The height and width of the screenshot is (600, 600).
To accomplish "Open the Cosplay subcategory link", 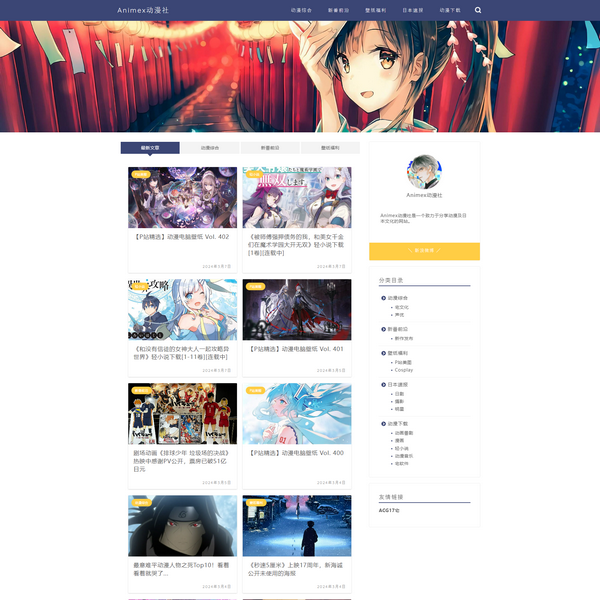I will click(x=403, y=370).
